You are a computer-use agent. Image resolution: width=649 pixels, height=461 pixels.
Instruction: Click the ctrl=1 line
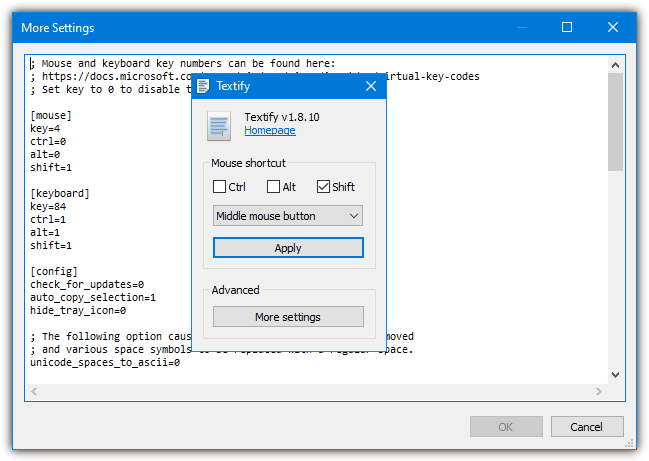tap(48, 220)
